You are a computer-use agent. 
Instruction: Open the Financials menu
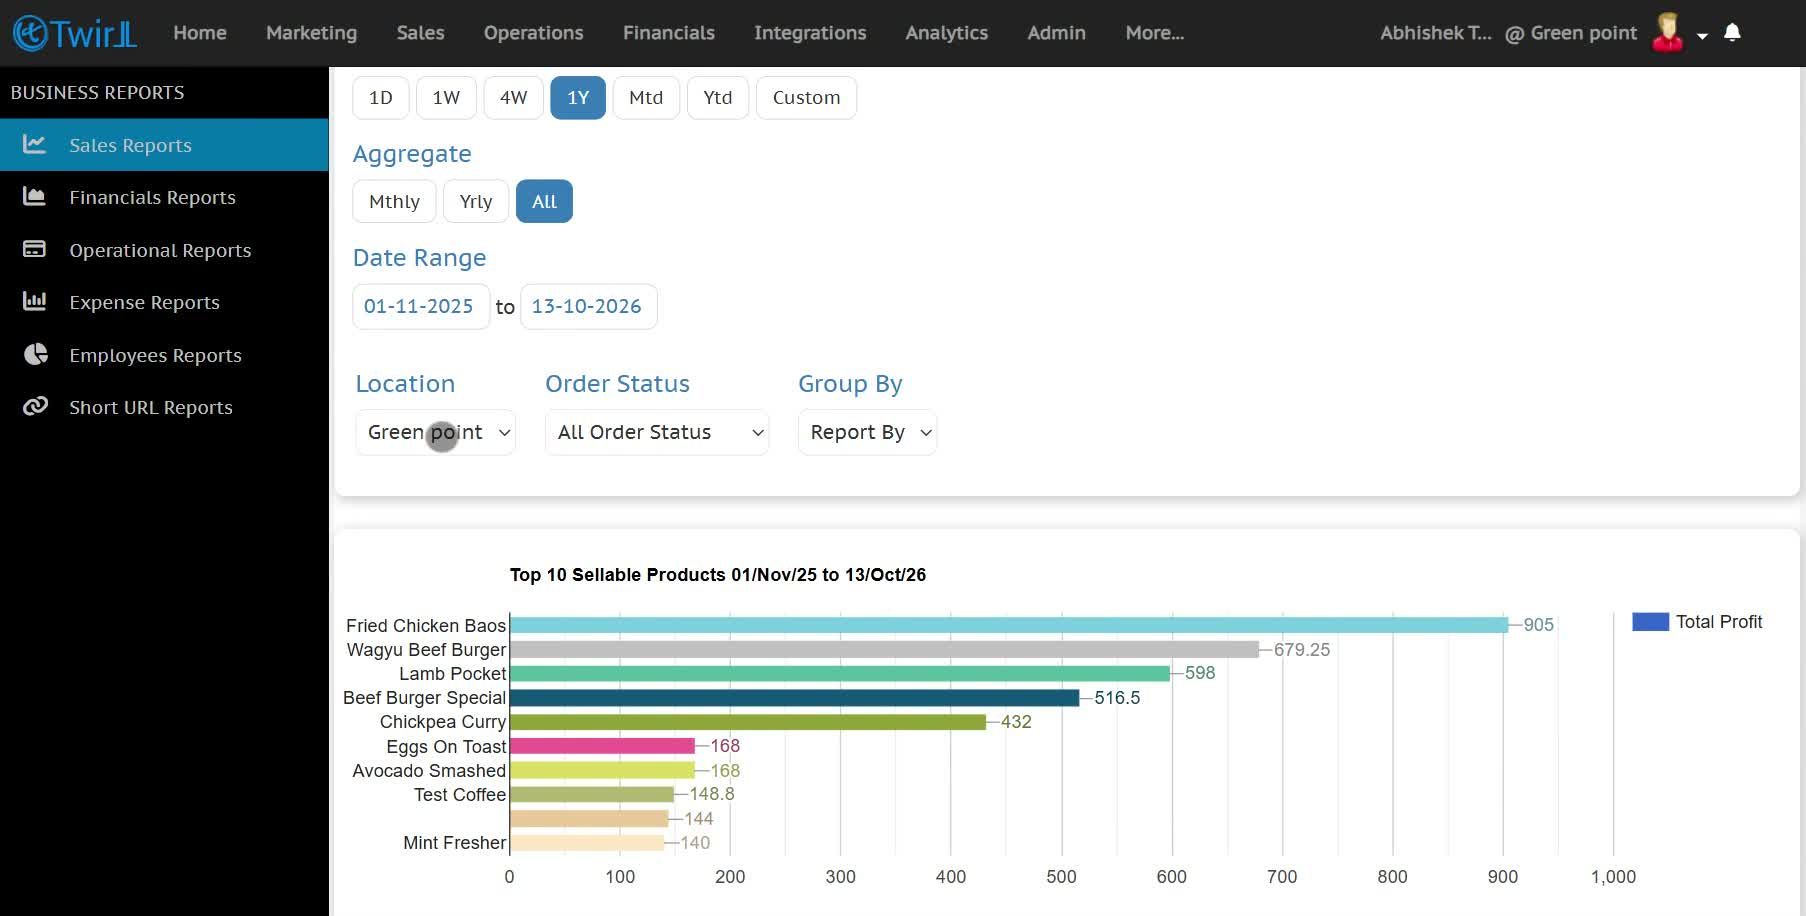(669, 33)
